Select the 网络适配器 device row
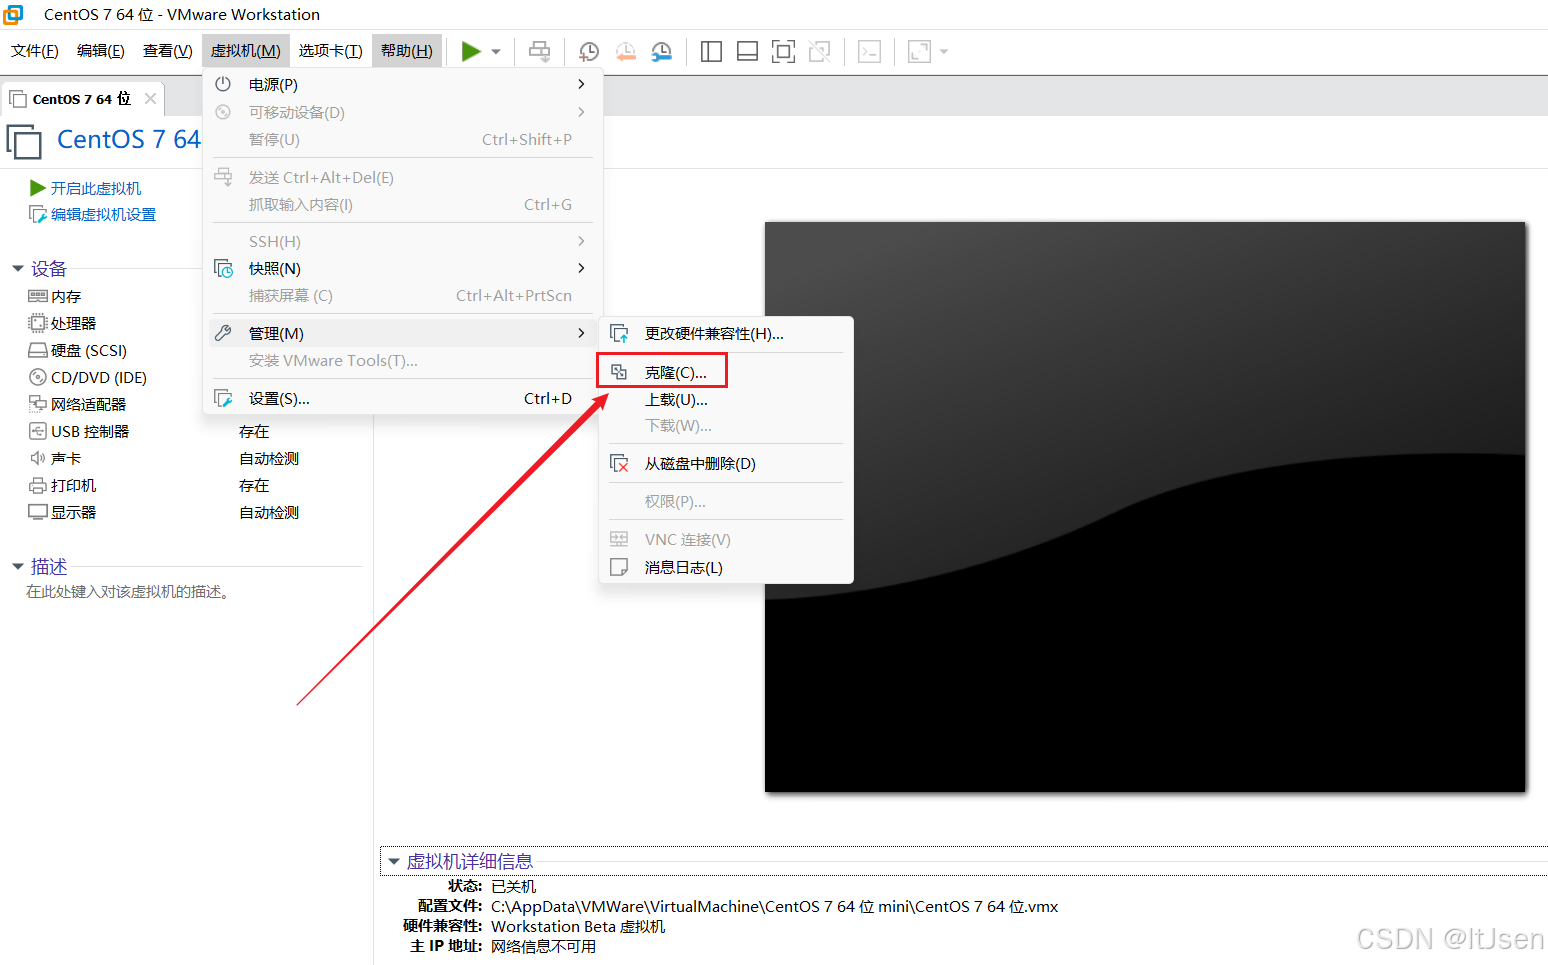This screenshot has width=1548, height=965. pyautogui.click(x=88, y=405)
